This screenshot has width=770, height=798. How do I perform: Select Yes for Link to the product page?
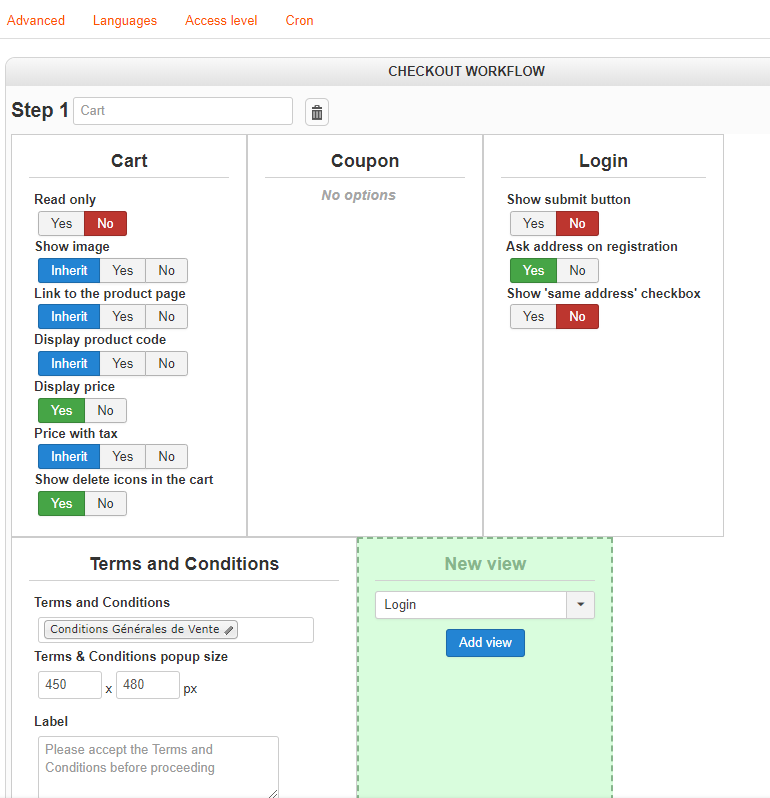click(x=123, y=317)
